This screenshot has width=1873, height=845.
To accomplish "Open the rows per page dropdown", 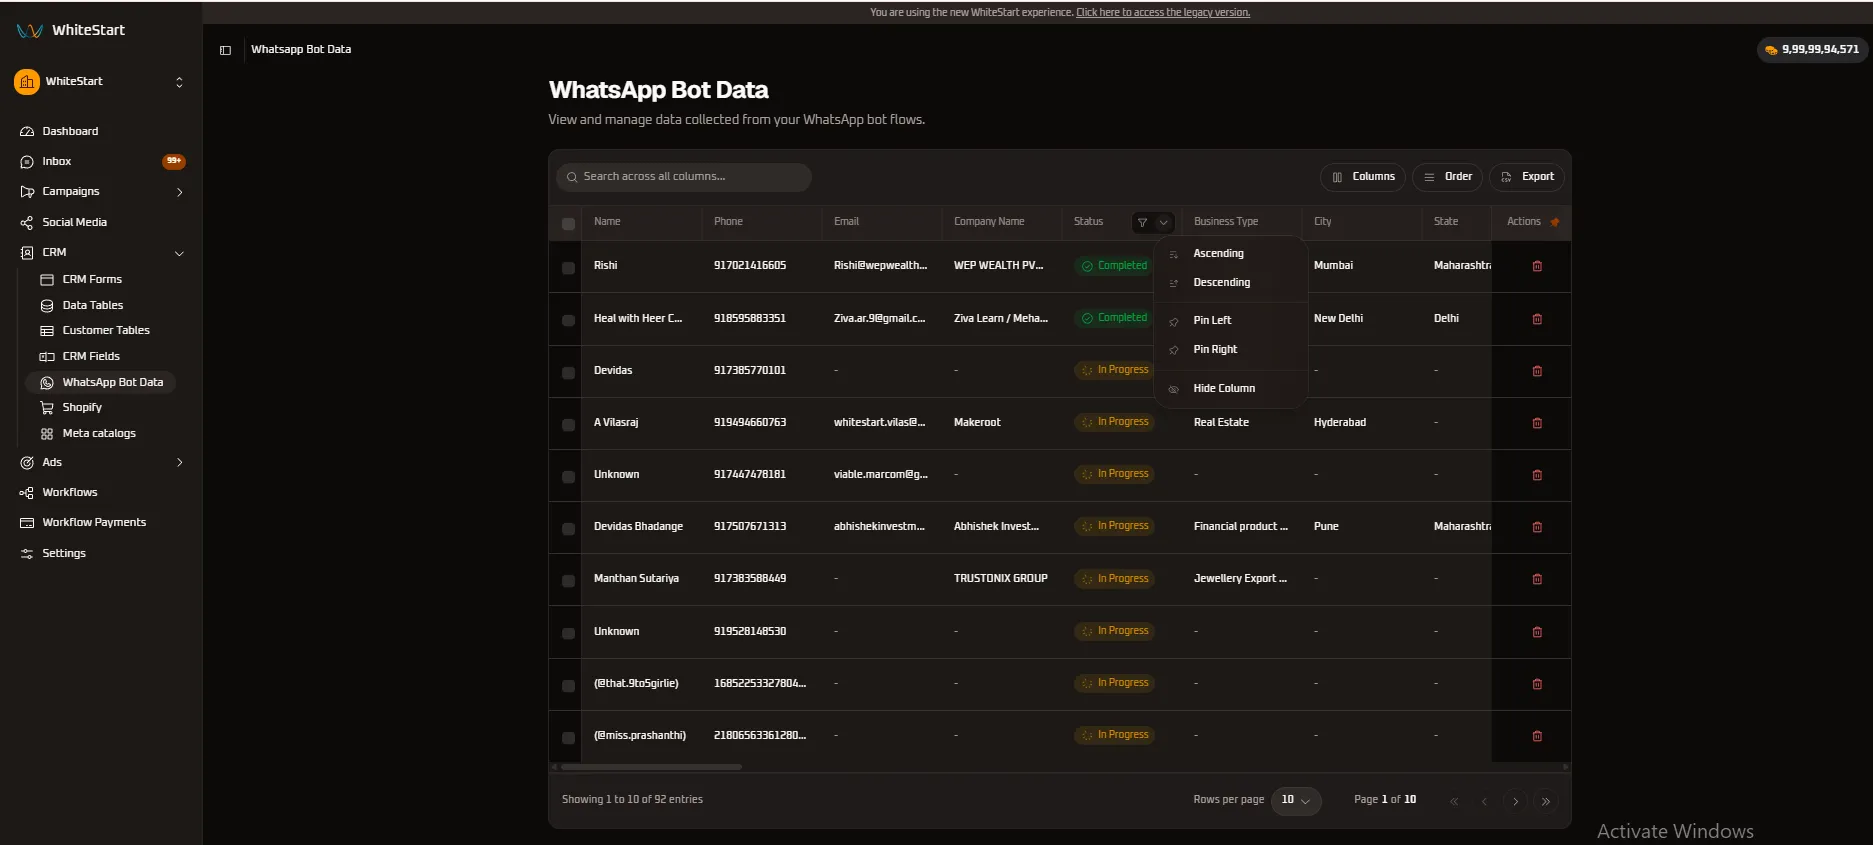I will (1296, 800).
